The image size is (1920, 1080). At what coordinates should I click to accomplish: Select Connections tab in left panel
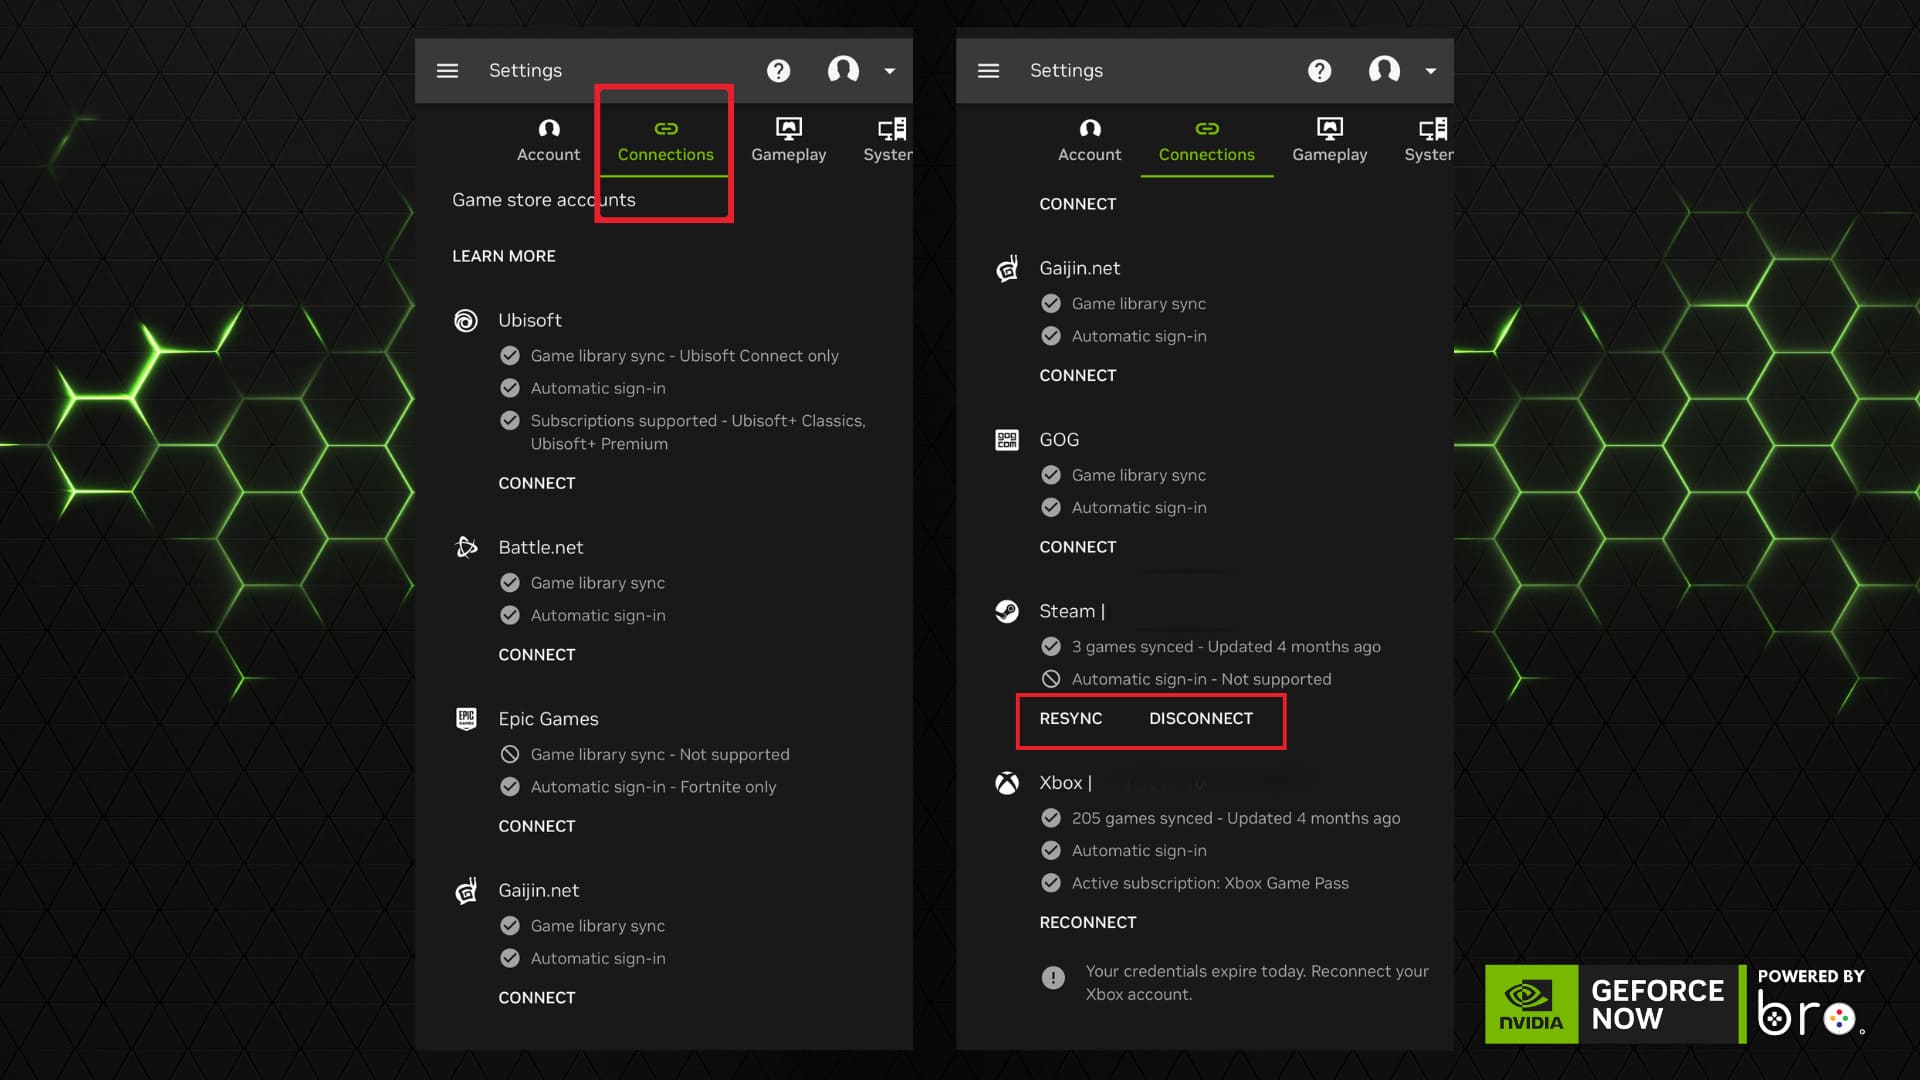(x=665, y=141)
